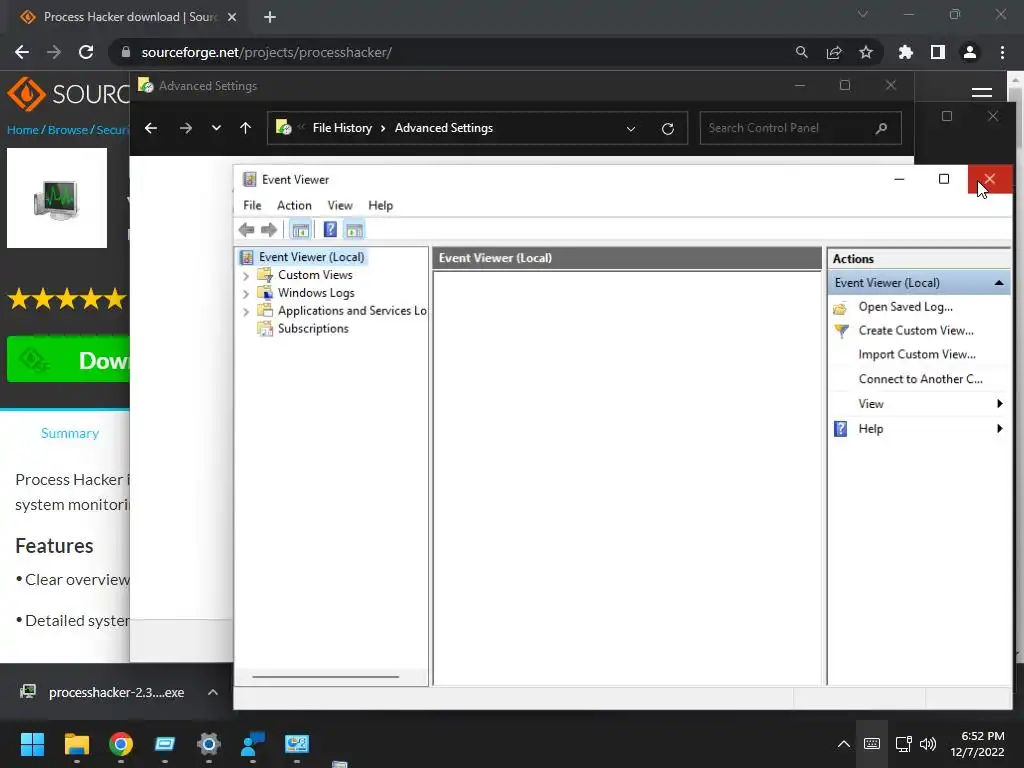
Task: Open Chrome three-dot menu
Action: [x=1002, y=52]
